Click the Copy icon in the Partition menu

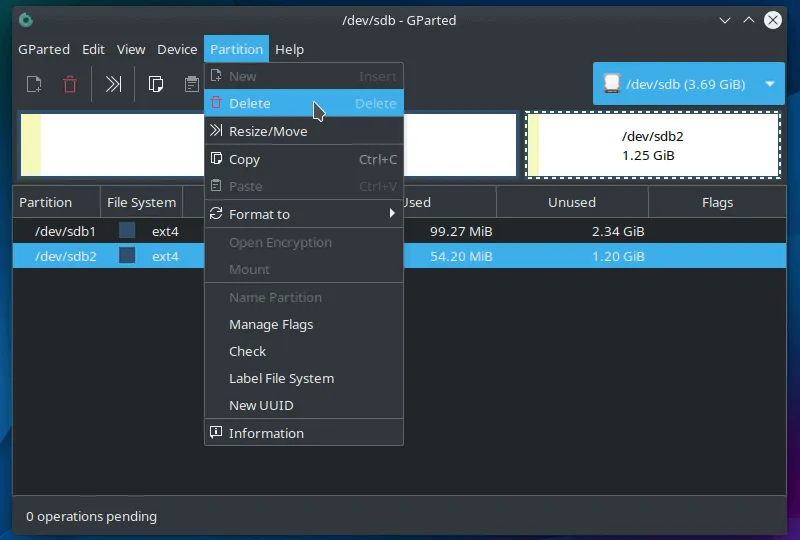tap(215, 159)
